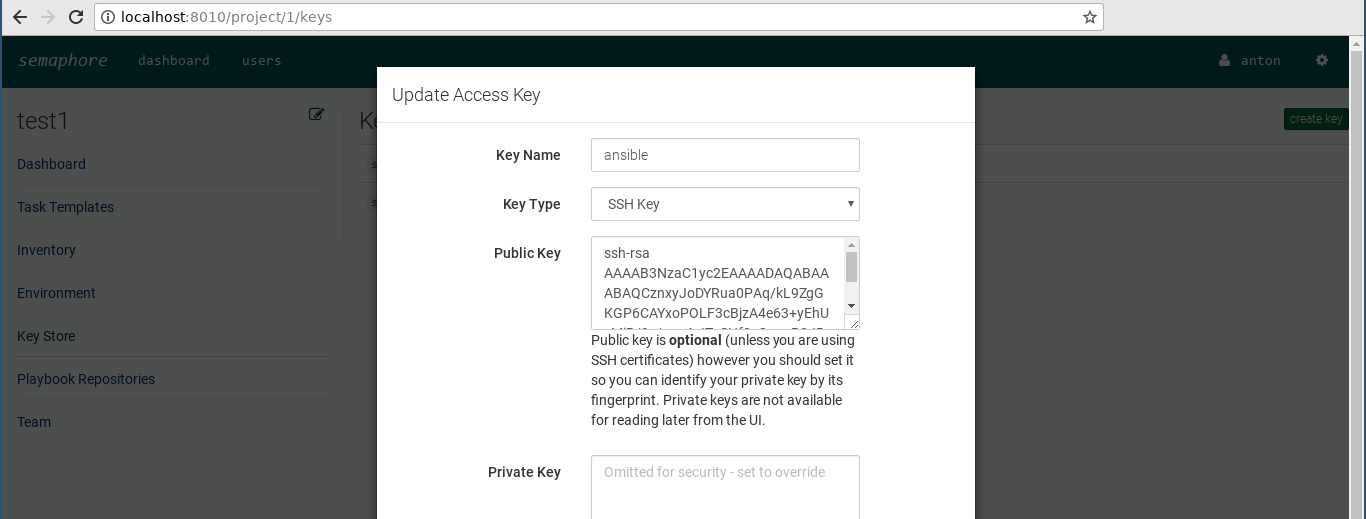Click the site info icon in address bar

108,17
